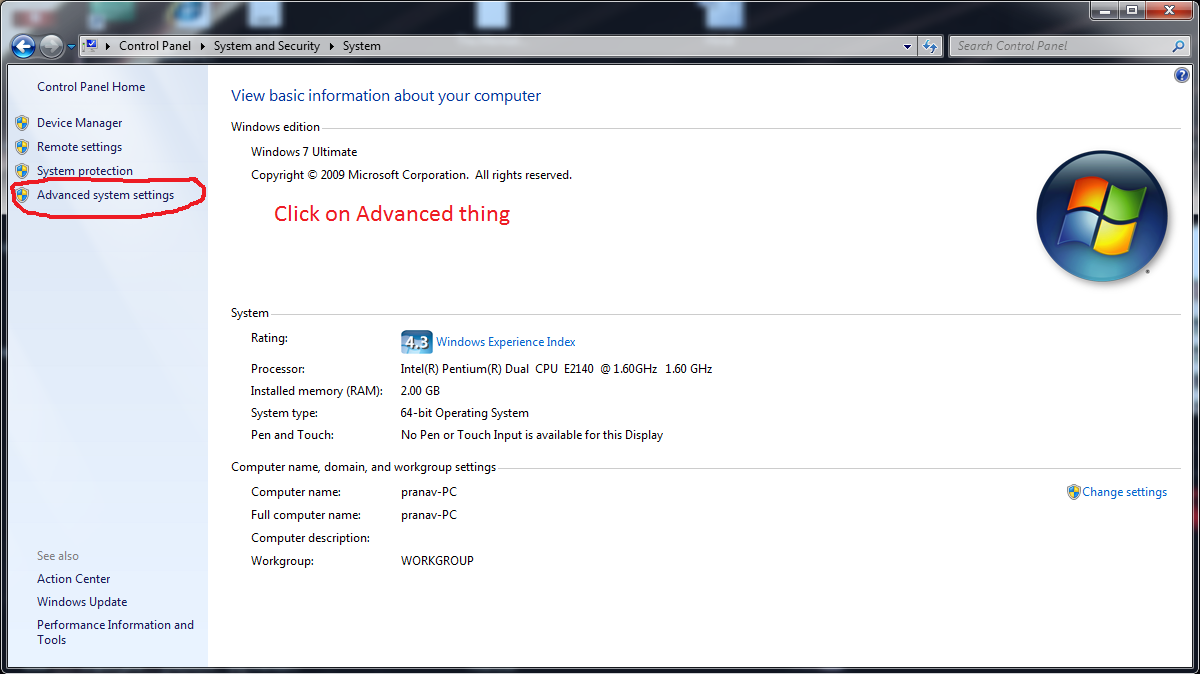This screenshot has width=1201, height=674.
Task: Click the Microsoft copyright notice text
Action: click(x=411, y=175)
